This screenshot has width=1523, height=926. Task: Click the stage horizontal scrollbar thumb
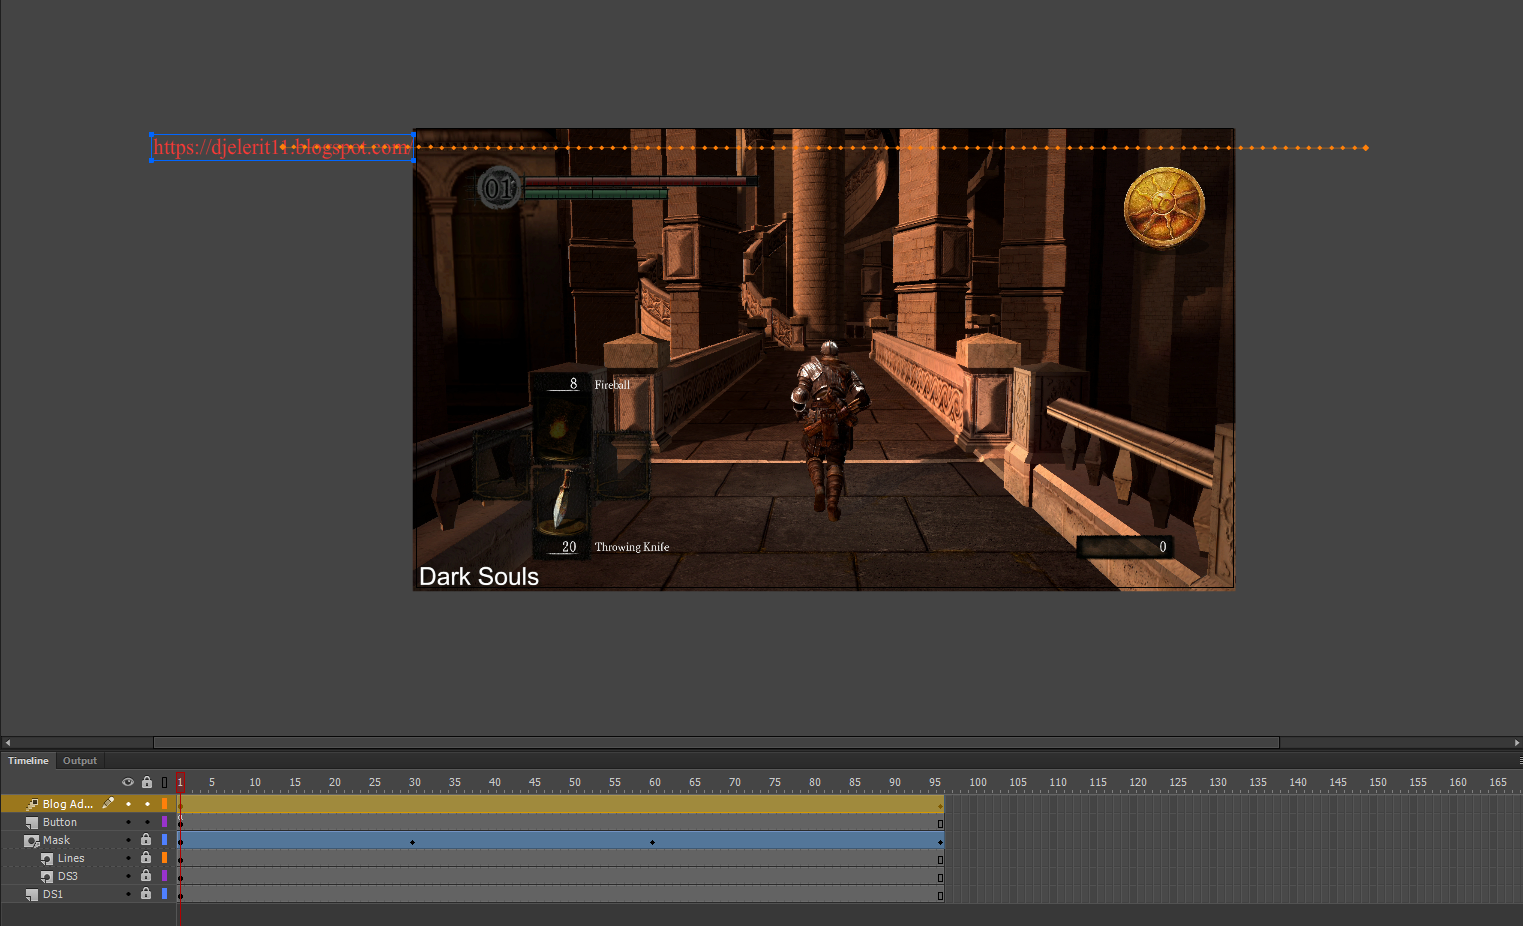716,743
